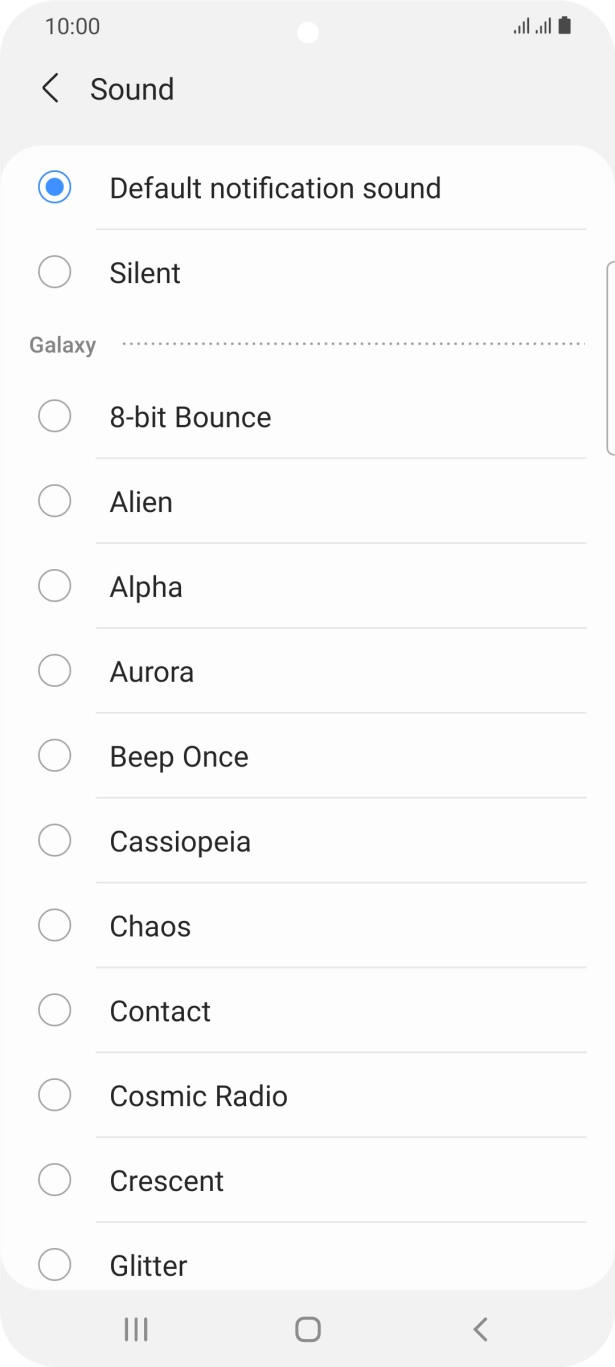The height and width of the screenshot is (1367, 615).
Task: Tap the navigation Back key bottom right
Action: click(x=480, y=1329)
